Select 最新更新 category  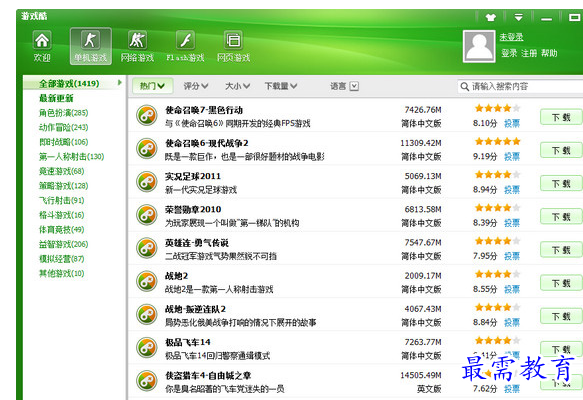click(56, 98)
